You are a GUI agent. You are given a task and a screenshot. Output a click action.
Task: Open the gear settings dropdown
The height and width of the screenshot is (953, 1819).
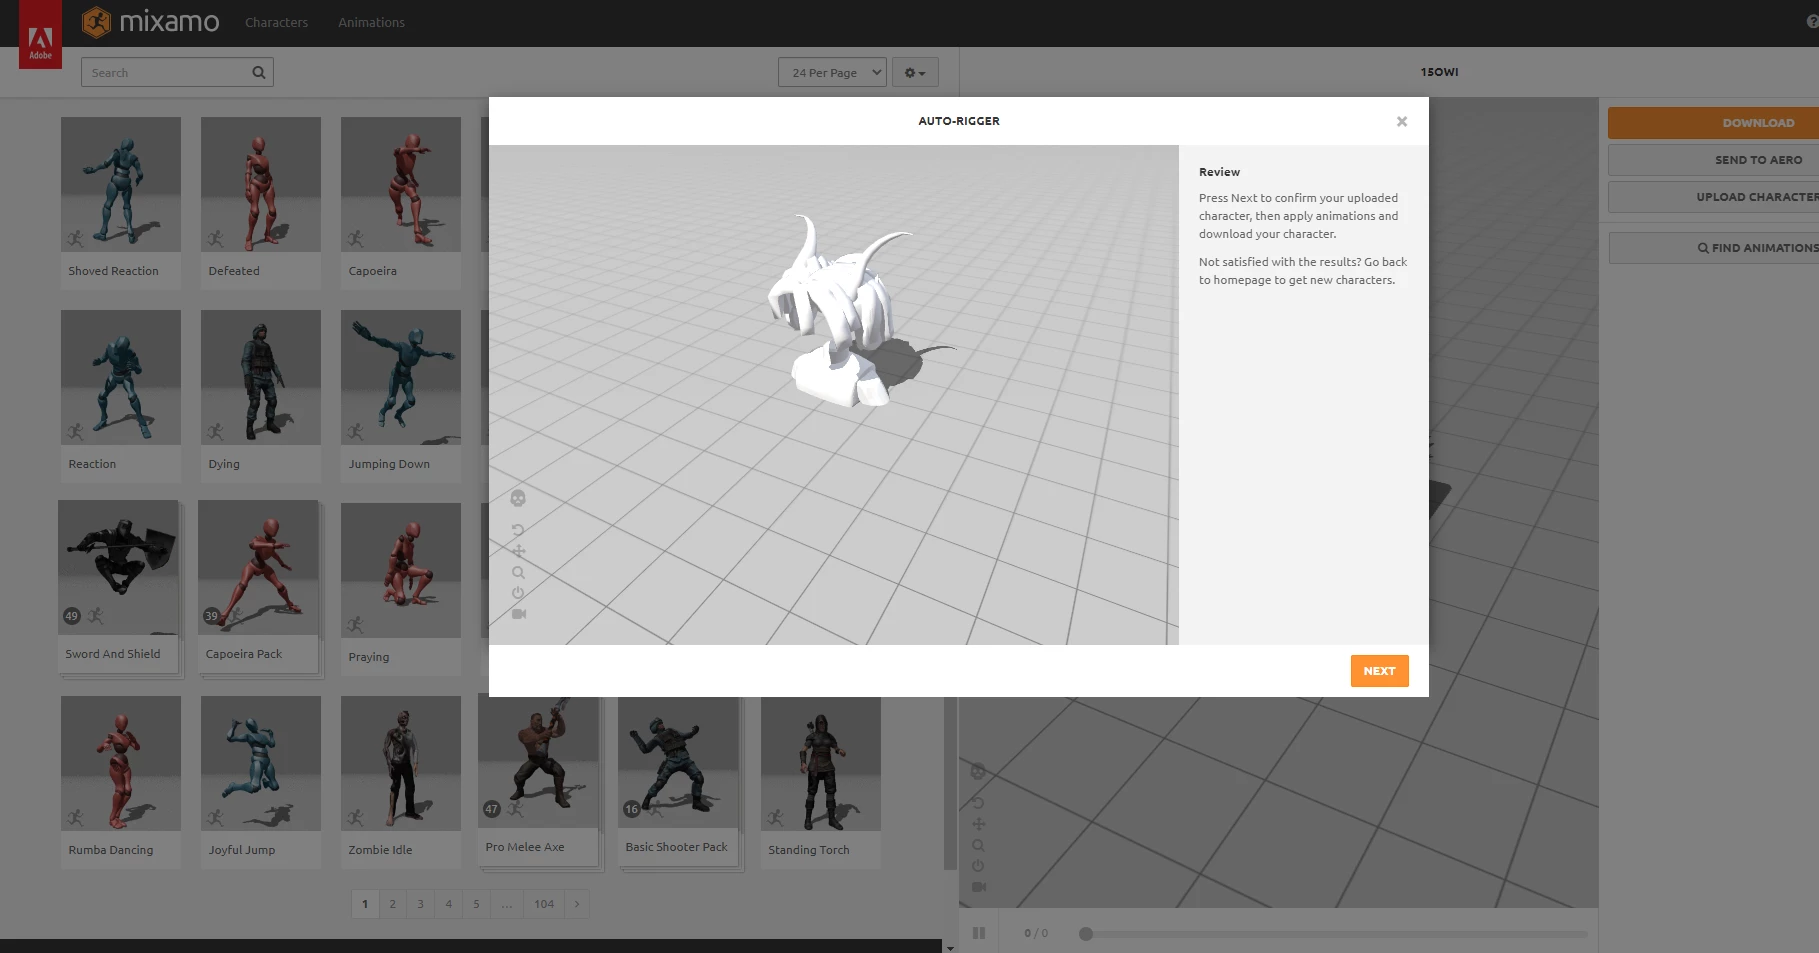(x=915, y=72)
